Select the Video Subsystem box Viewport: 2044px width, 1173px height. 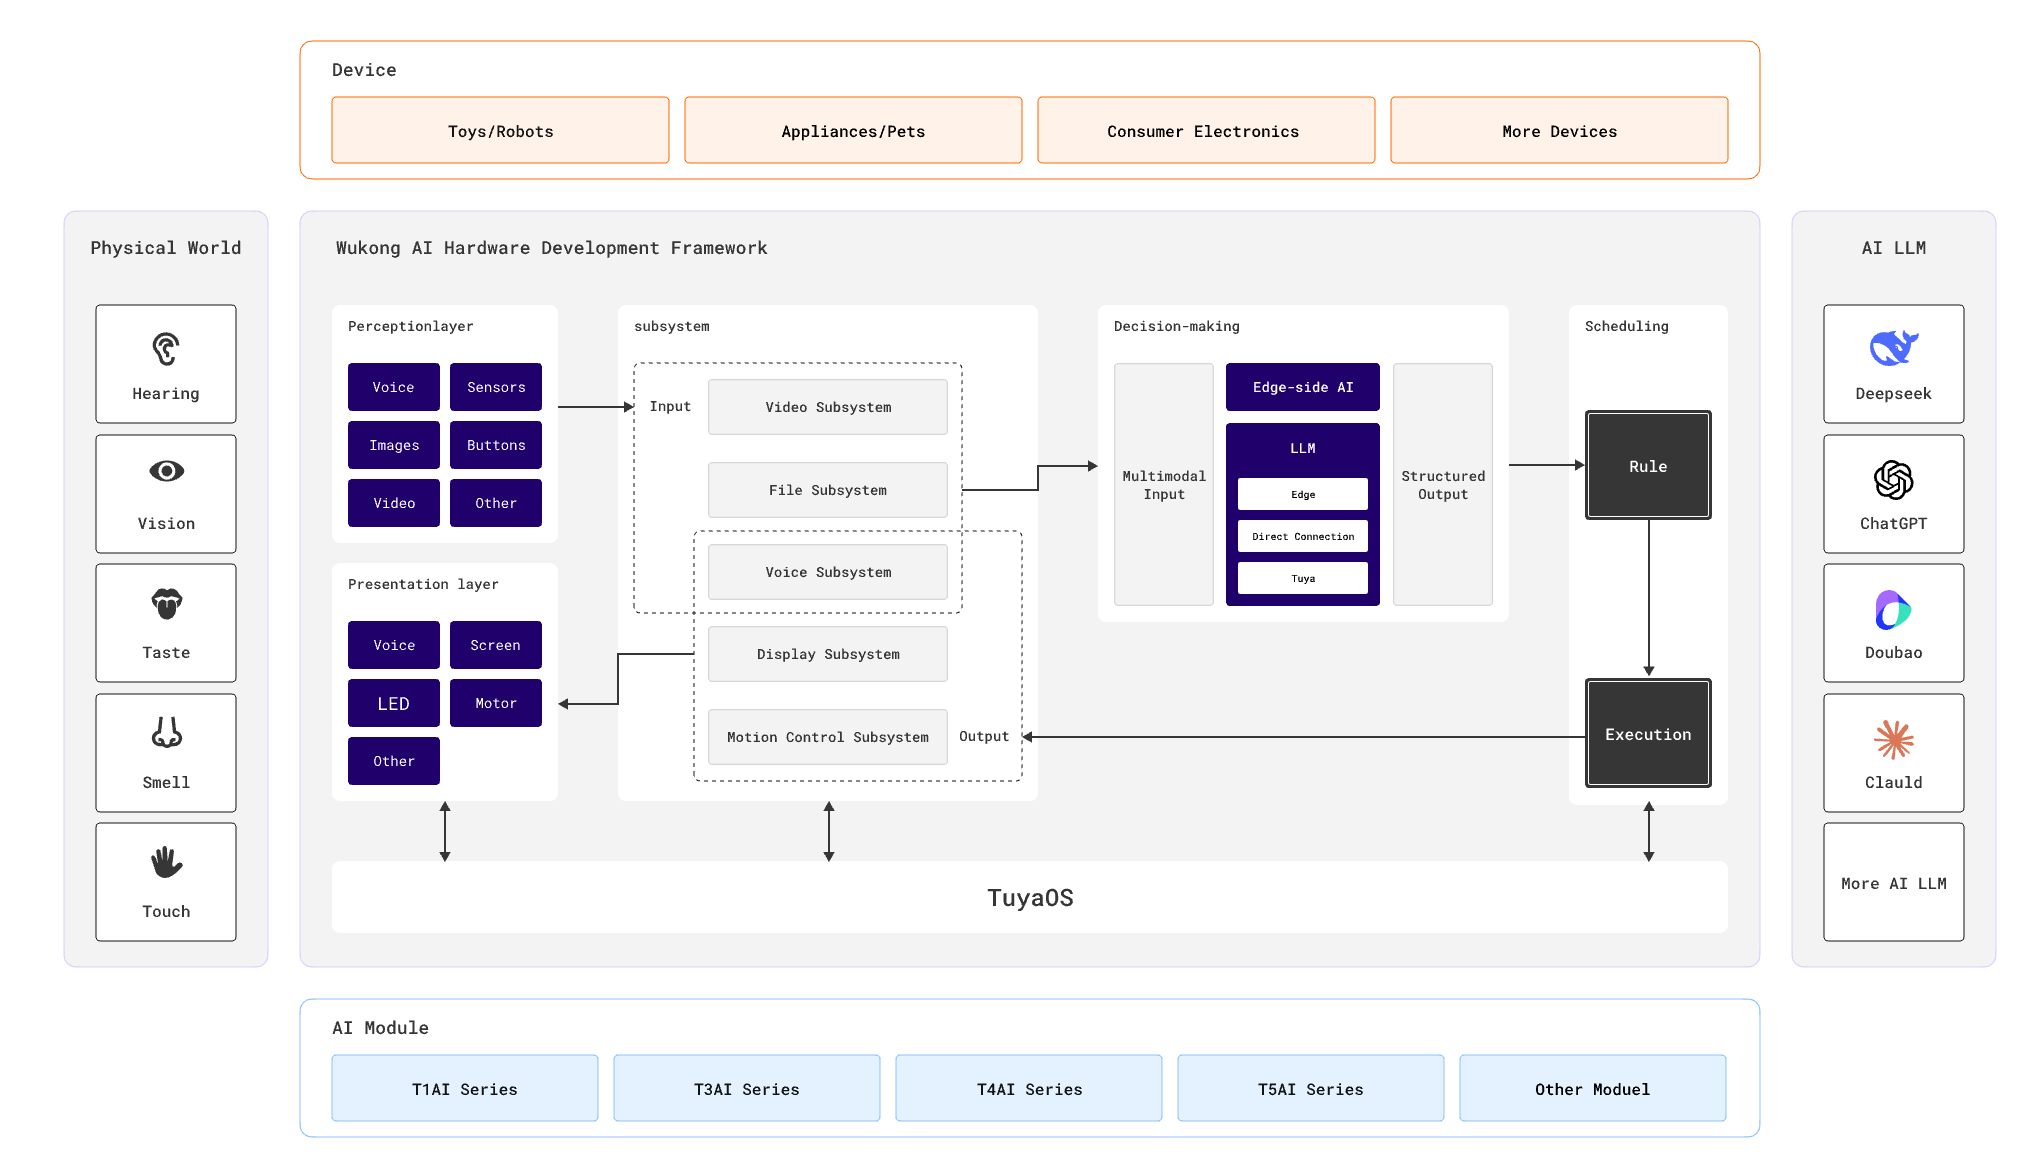(828, 407)
